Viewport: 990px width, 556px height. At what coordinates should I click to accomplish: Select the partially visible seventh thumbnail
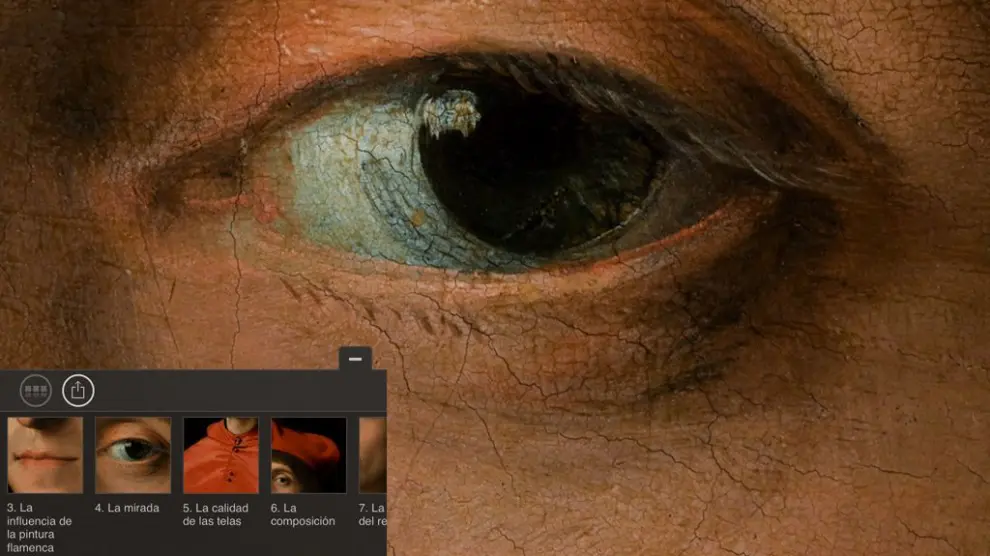pyautogui.click(x=372, y=455)
